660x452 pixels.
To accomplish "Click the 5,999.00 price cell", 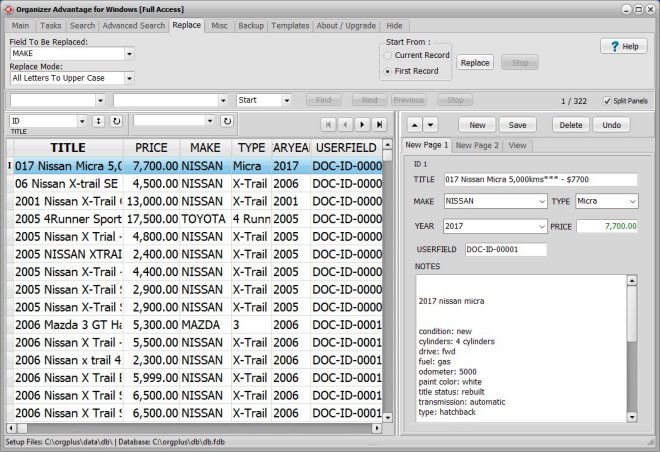I will coord(152,378).
